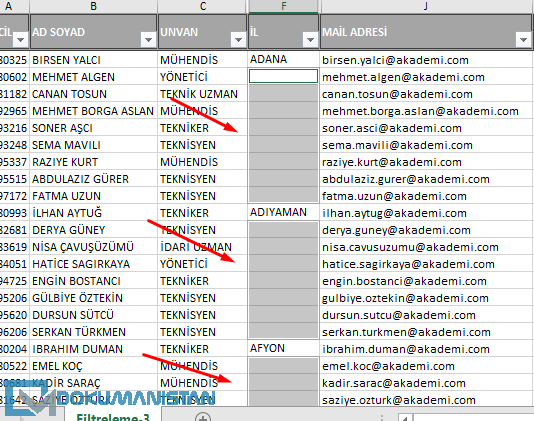
Task: Add a new sheet with plus icon
Action: [203, 417]
